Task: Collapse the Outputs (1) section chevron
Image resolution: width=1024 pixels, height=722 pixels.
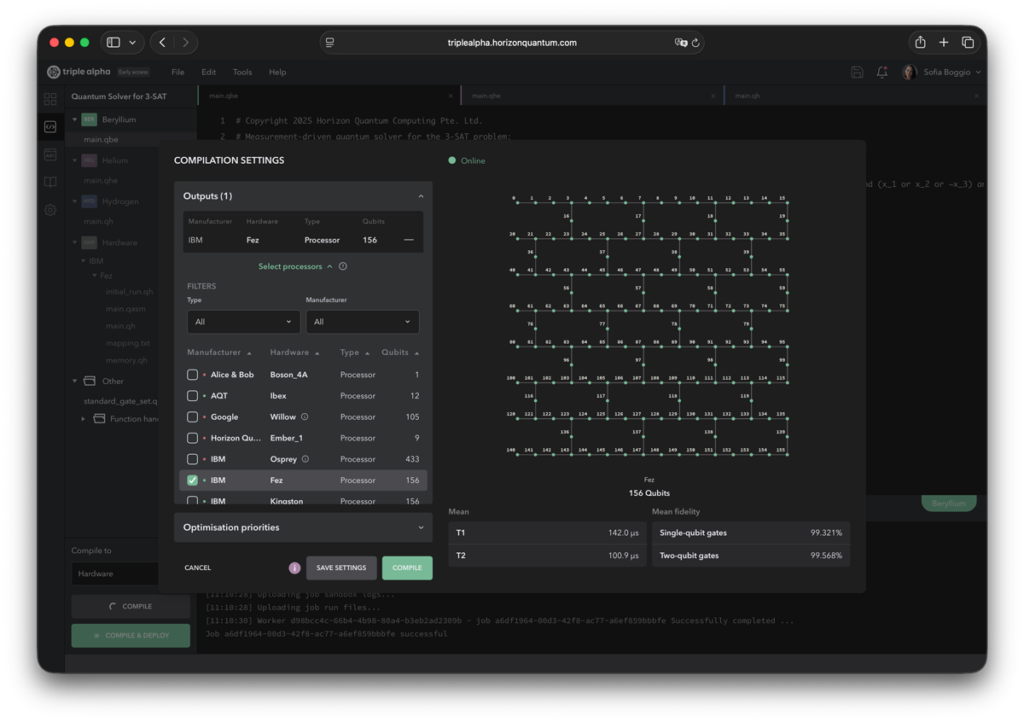Action: 421,196
